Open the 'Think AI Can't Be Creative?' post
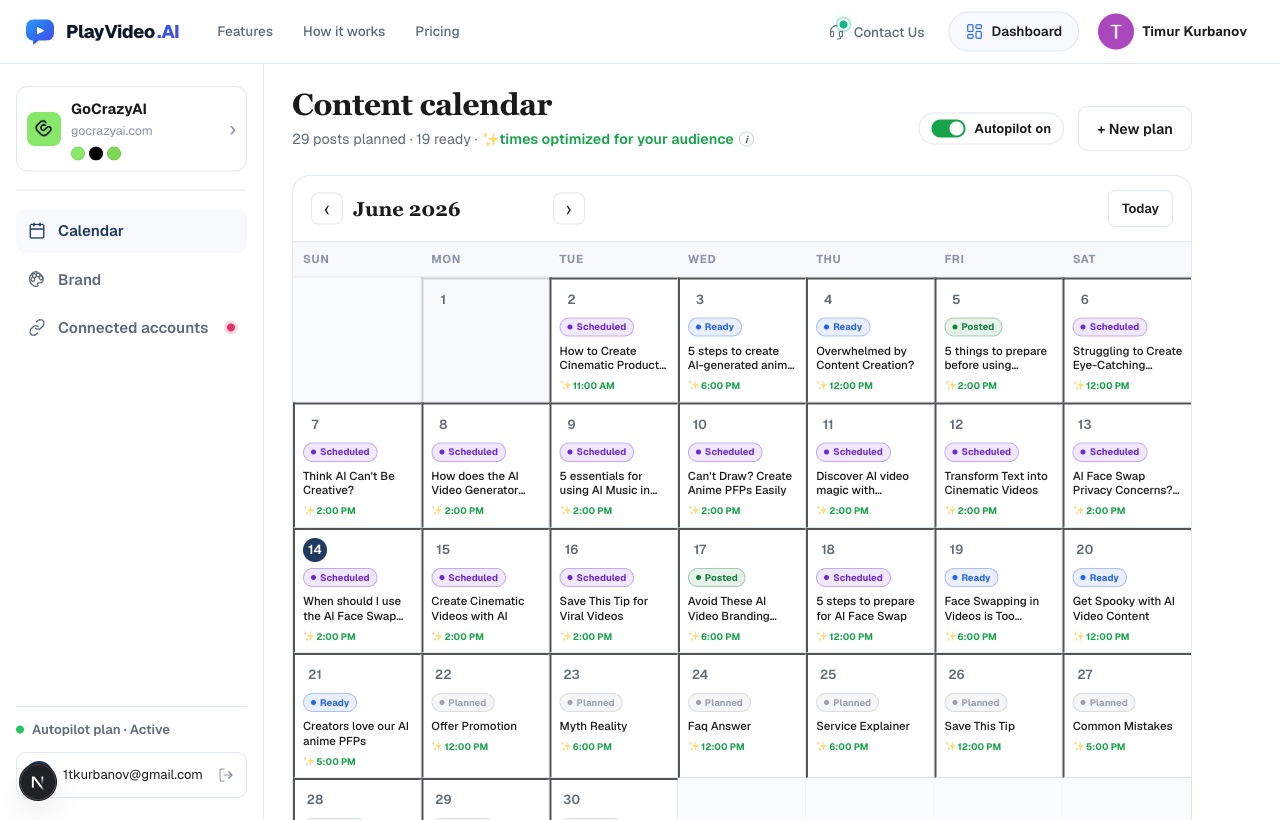The width and height of the screenshot is (1280, 820). tap(349, 483)
